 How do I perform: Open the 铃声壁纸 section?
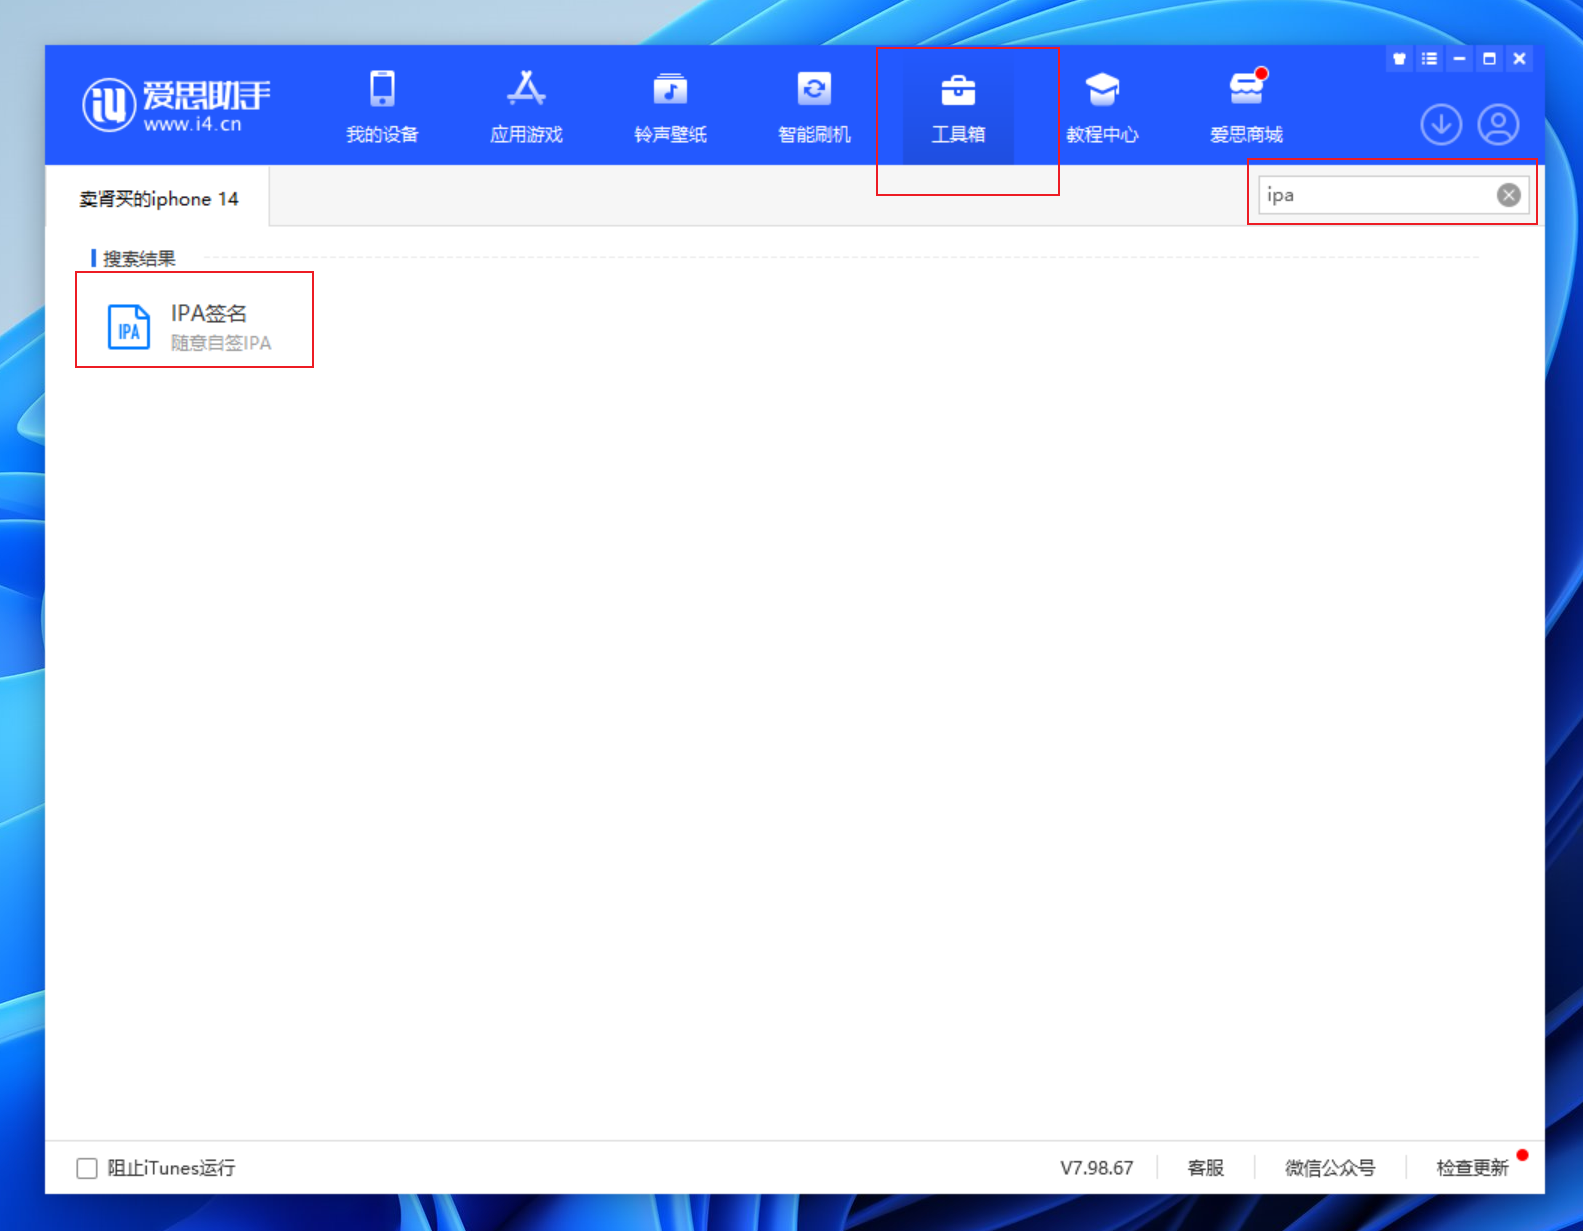(670, 107)
